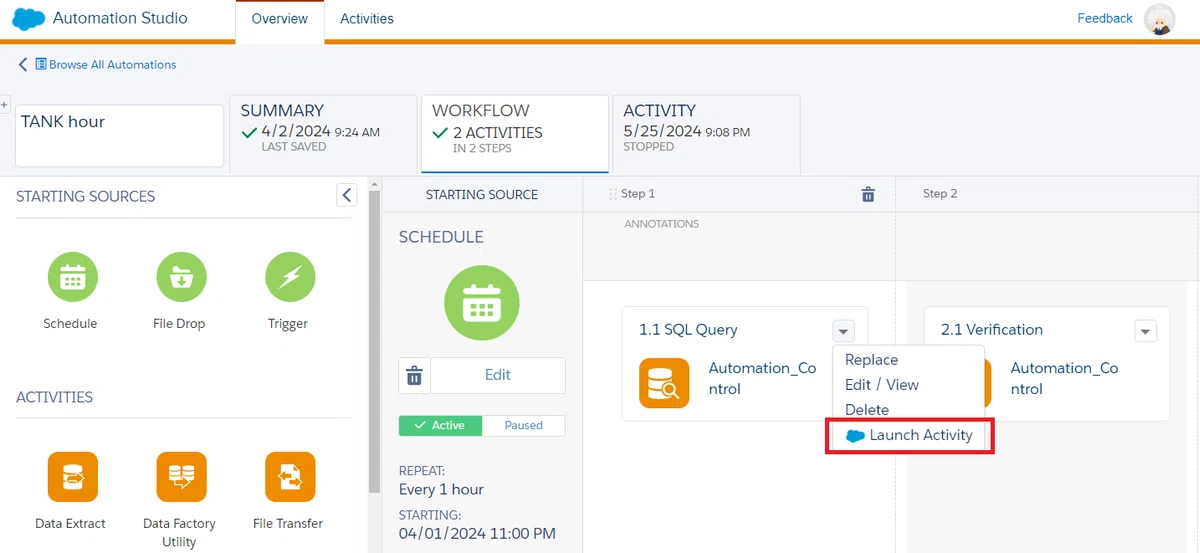Click the ACTIVITIES heading in left panel
The width and height of the screenshot is (1200, 553).
click(x=54, y=398)
